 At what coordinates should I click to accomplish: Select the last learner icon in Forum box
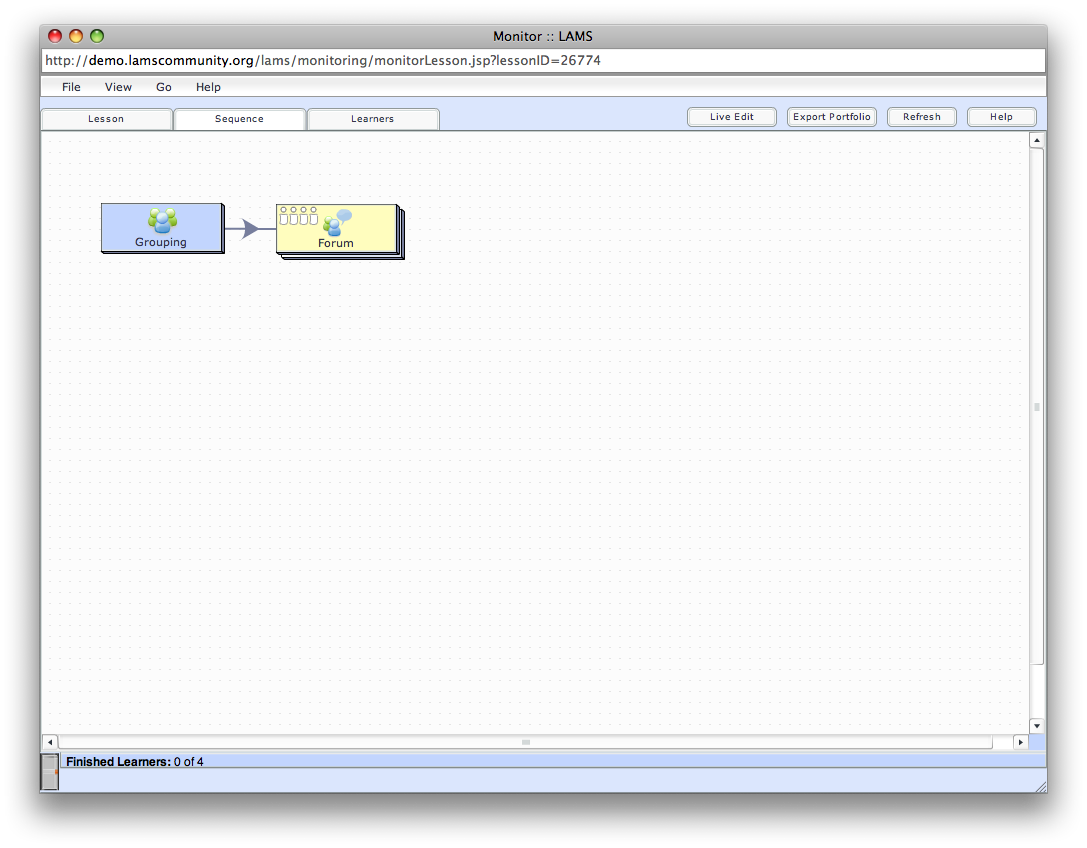pyautogui.click(x=314, y=215)
